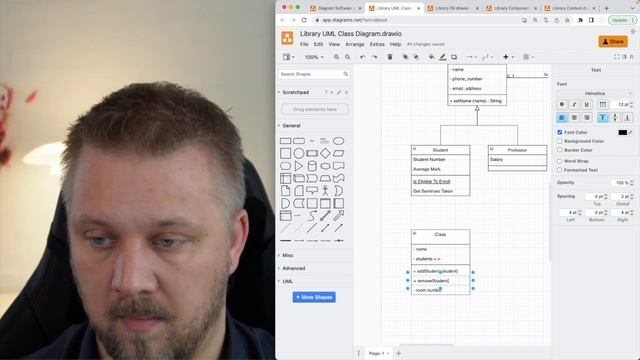Open the 100% zoom level dropdown

(314, 57)
